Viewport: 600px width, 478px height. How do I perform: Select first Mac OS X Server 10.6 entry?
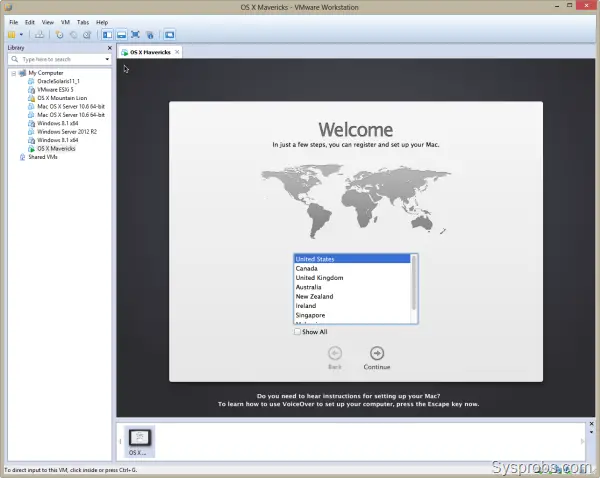point(71,106)
